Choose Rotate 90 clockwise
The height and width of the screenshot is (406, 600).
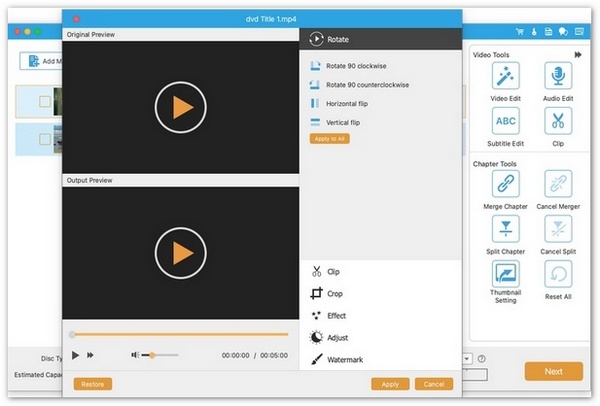coord(347,66)
